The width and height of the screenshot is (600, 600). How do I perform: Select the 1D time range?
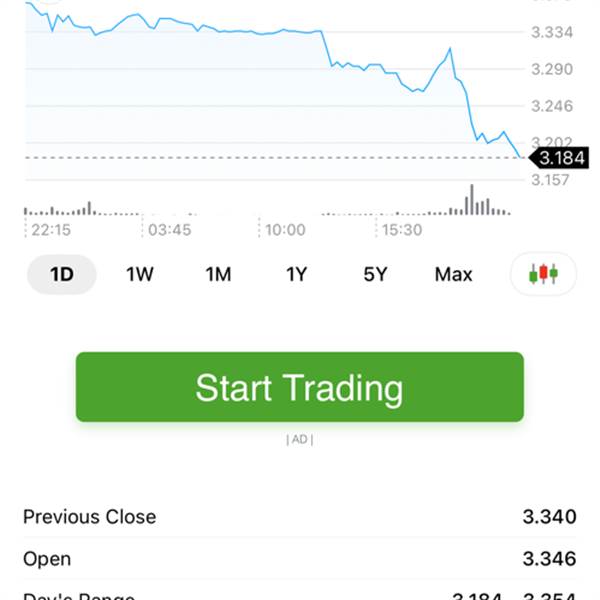pyautogui.click(x=62, y=274)
